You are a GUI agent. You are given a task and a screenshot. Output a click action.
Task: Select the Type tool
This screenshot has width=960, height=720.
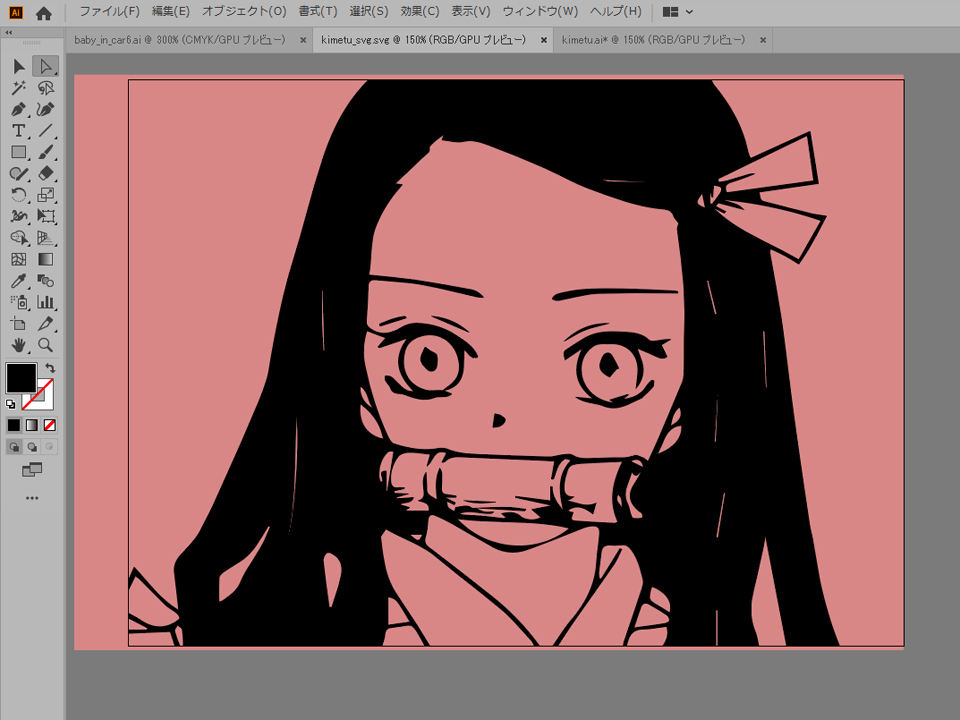tap(19, 131)
